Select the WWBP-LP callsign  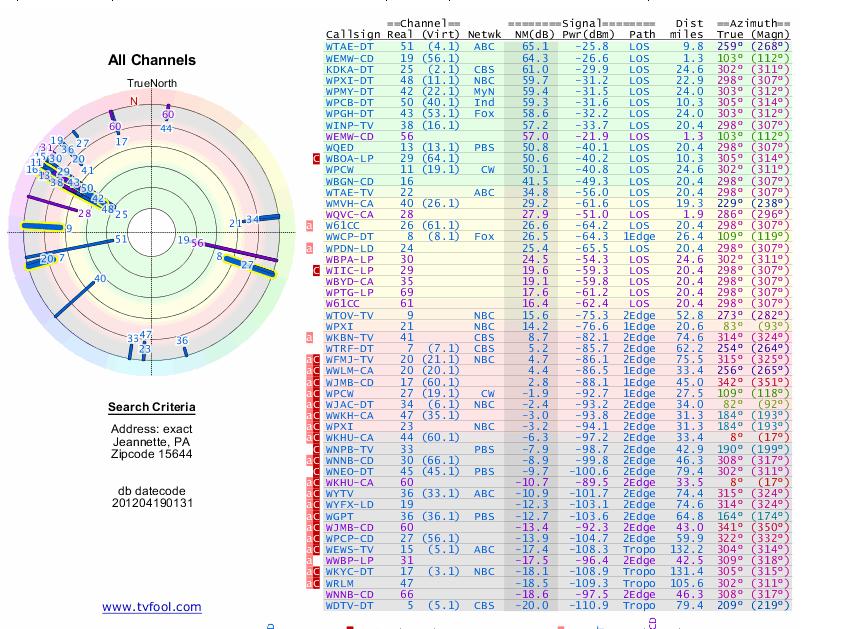349,561
